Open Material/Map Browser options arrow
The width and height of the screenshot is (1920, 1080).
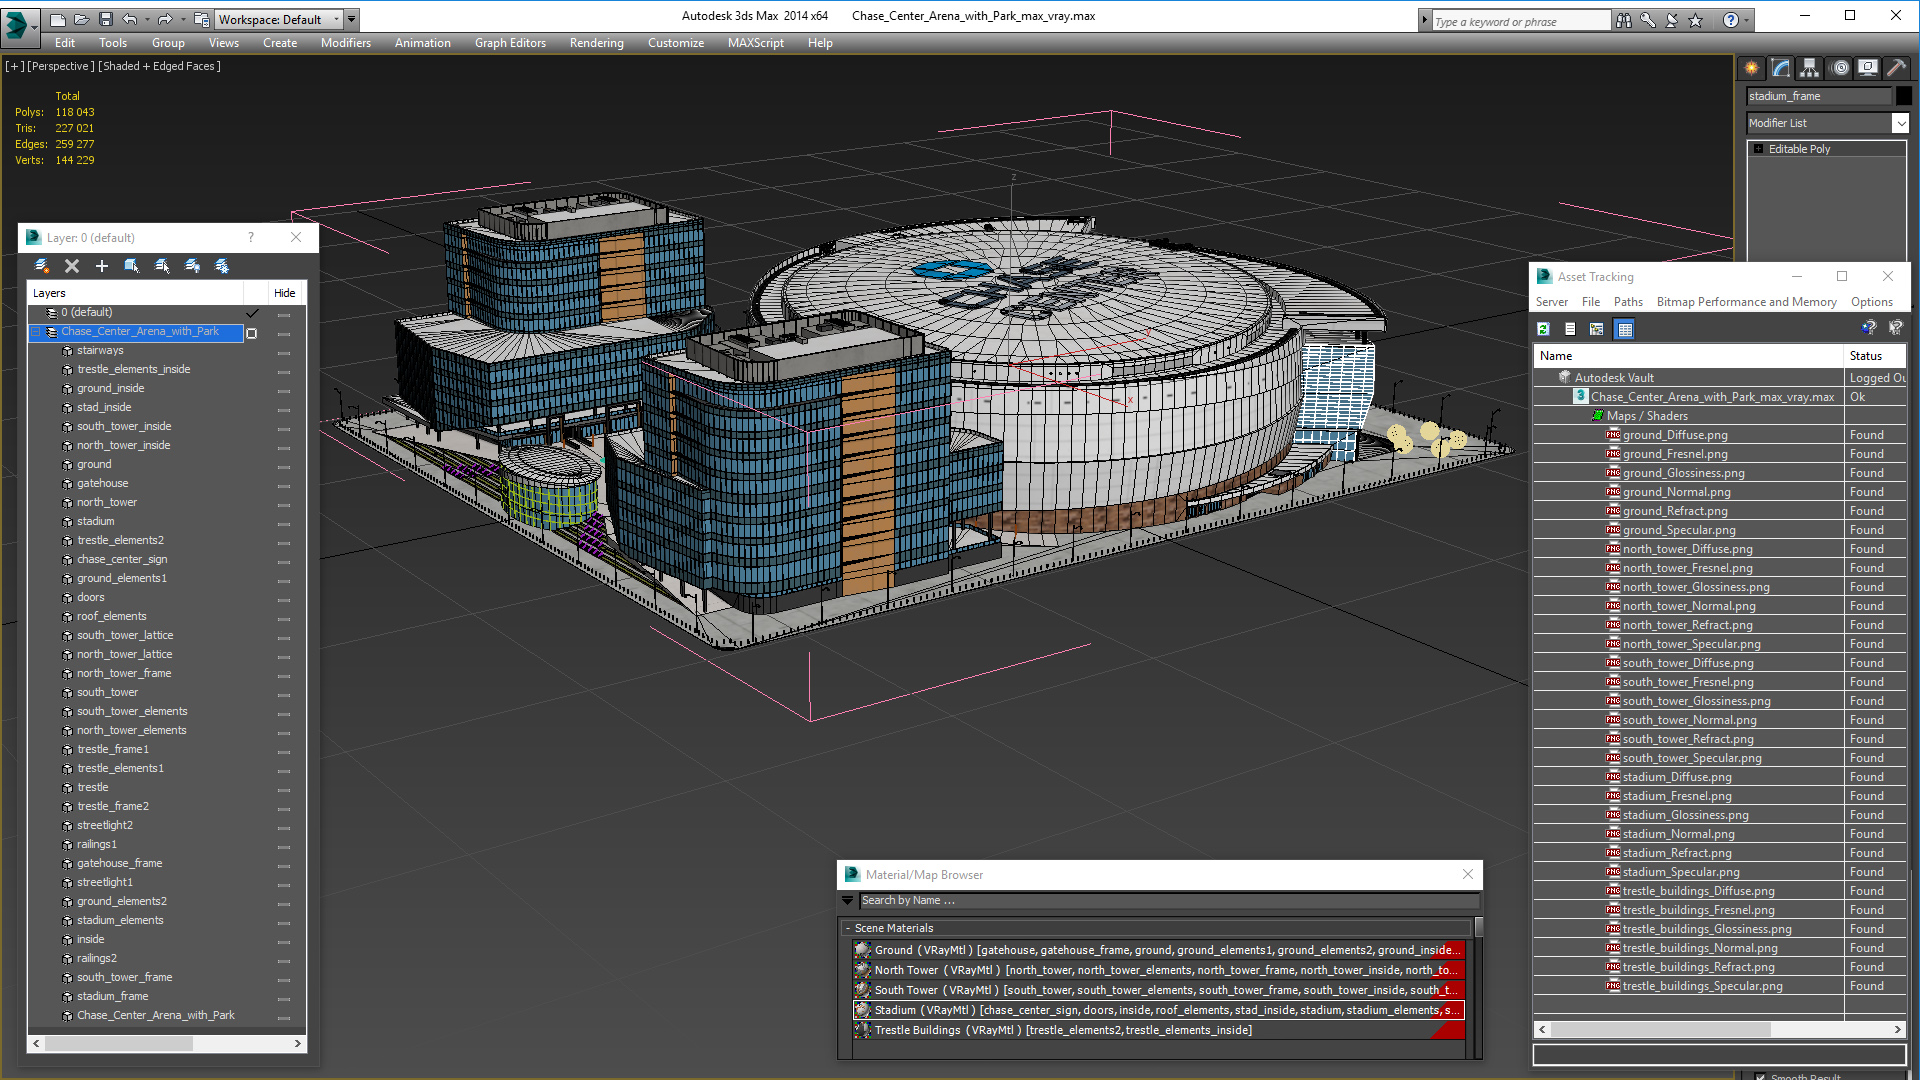(848, 901)
